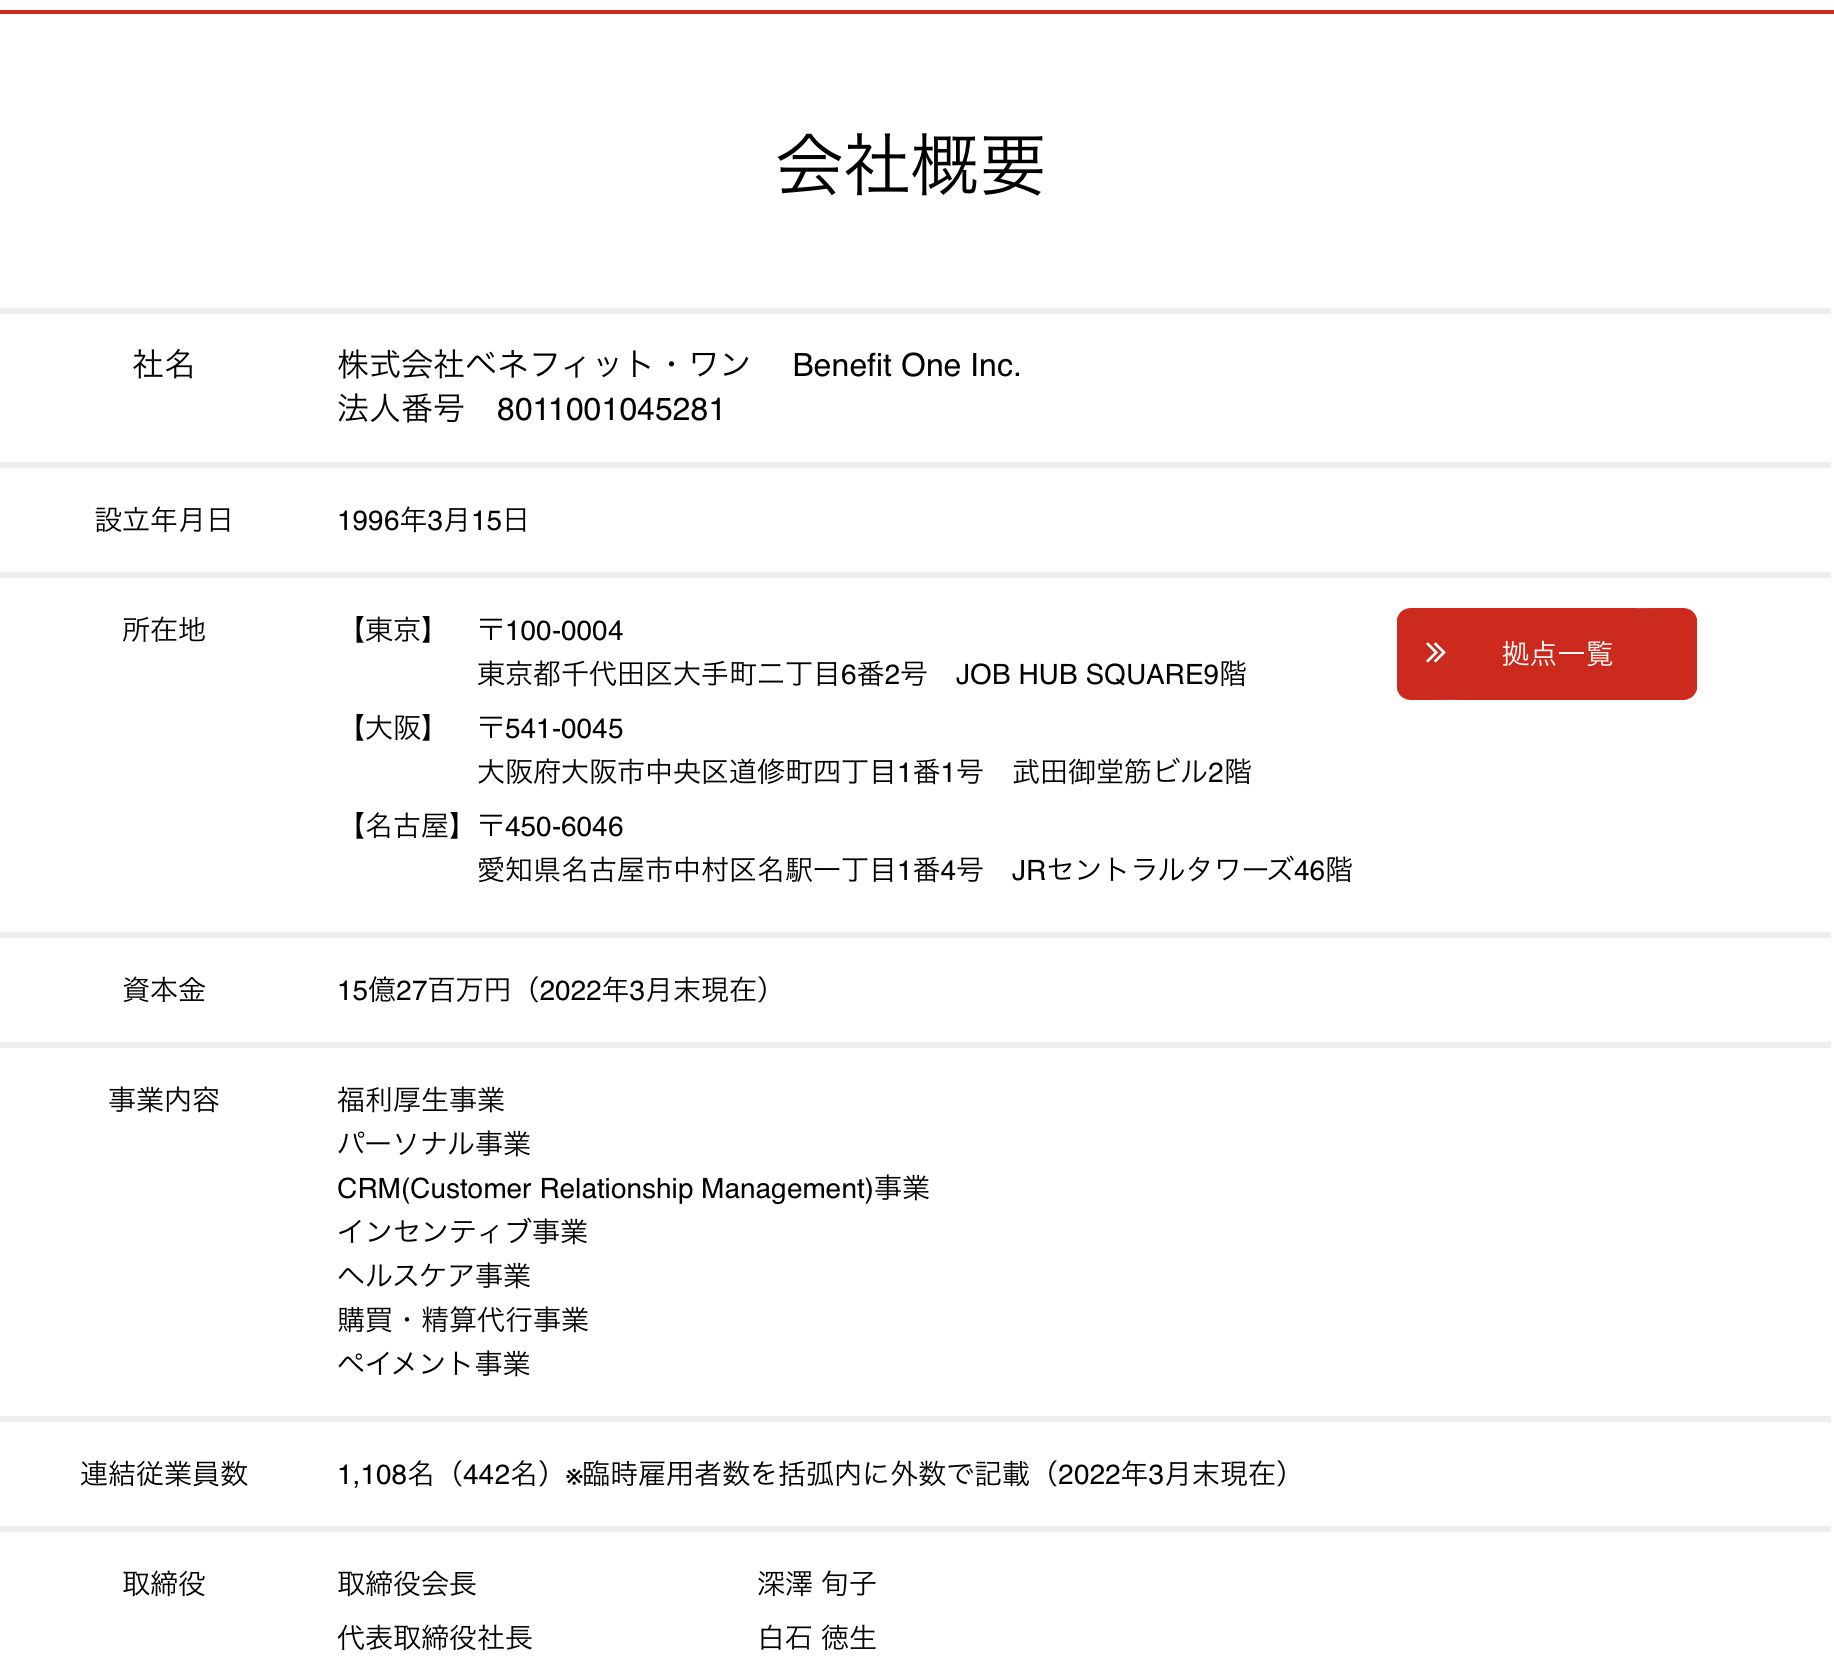Click the ヘルスケア事業 business line
The image size is (1834, 1670).
click(434, 1276)
